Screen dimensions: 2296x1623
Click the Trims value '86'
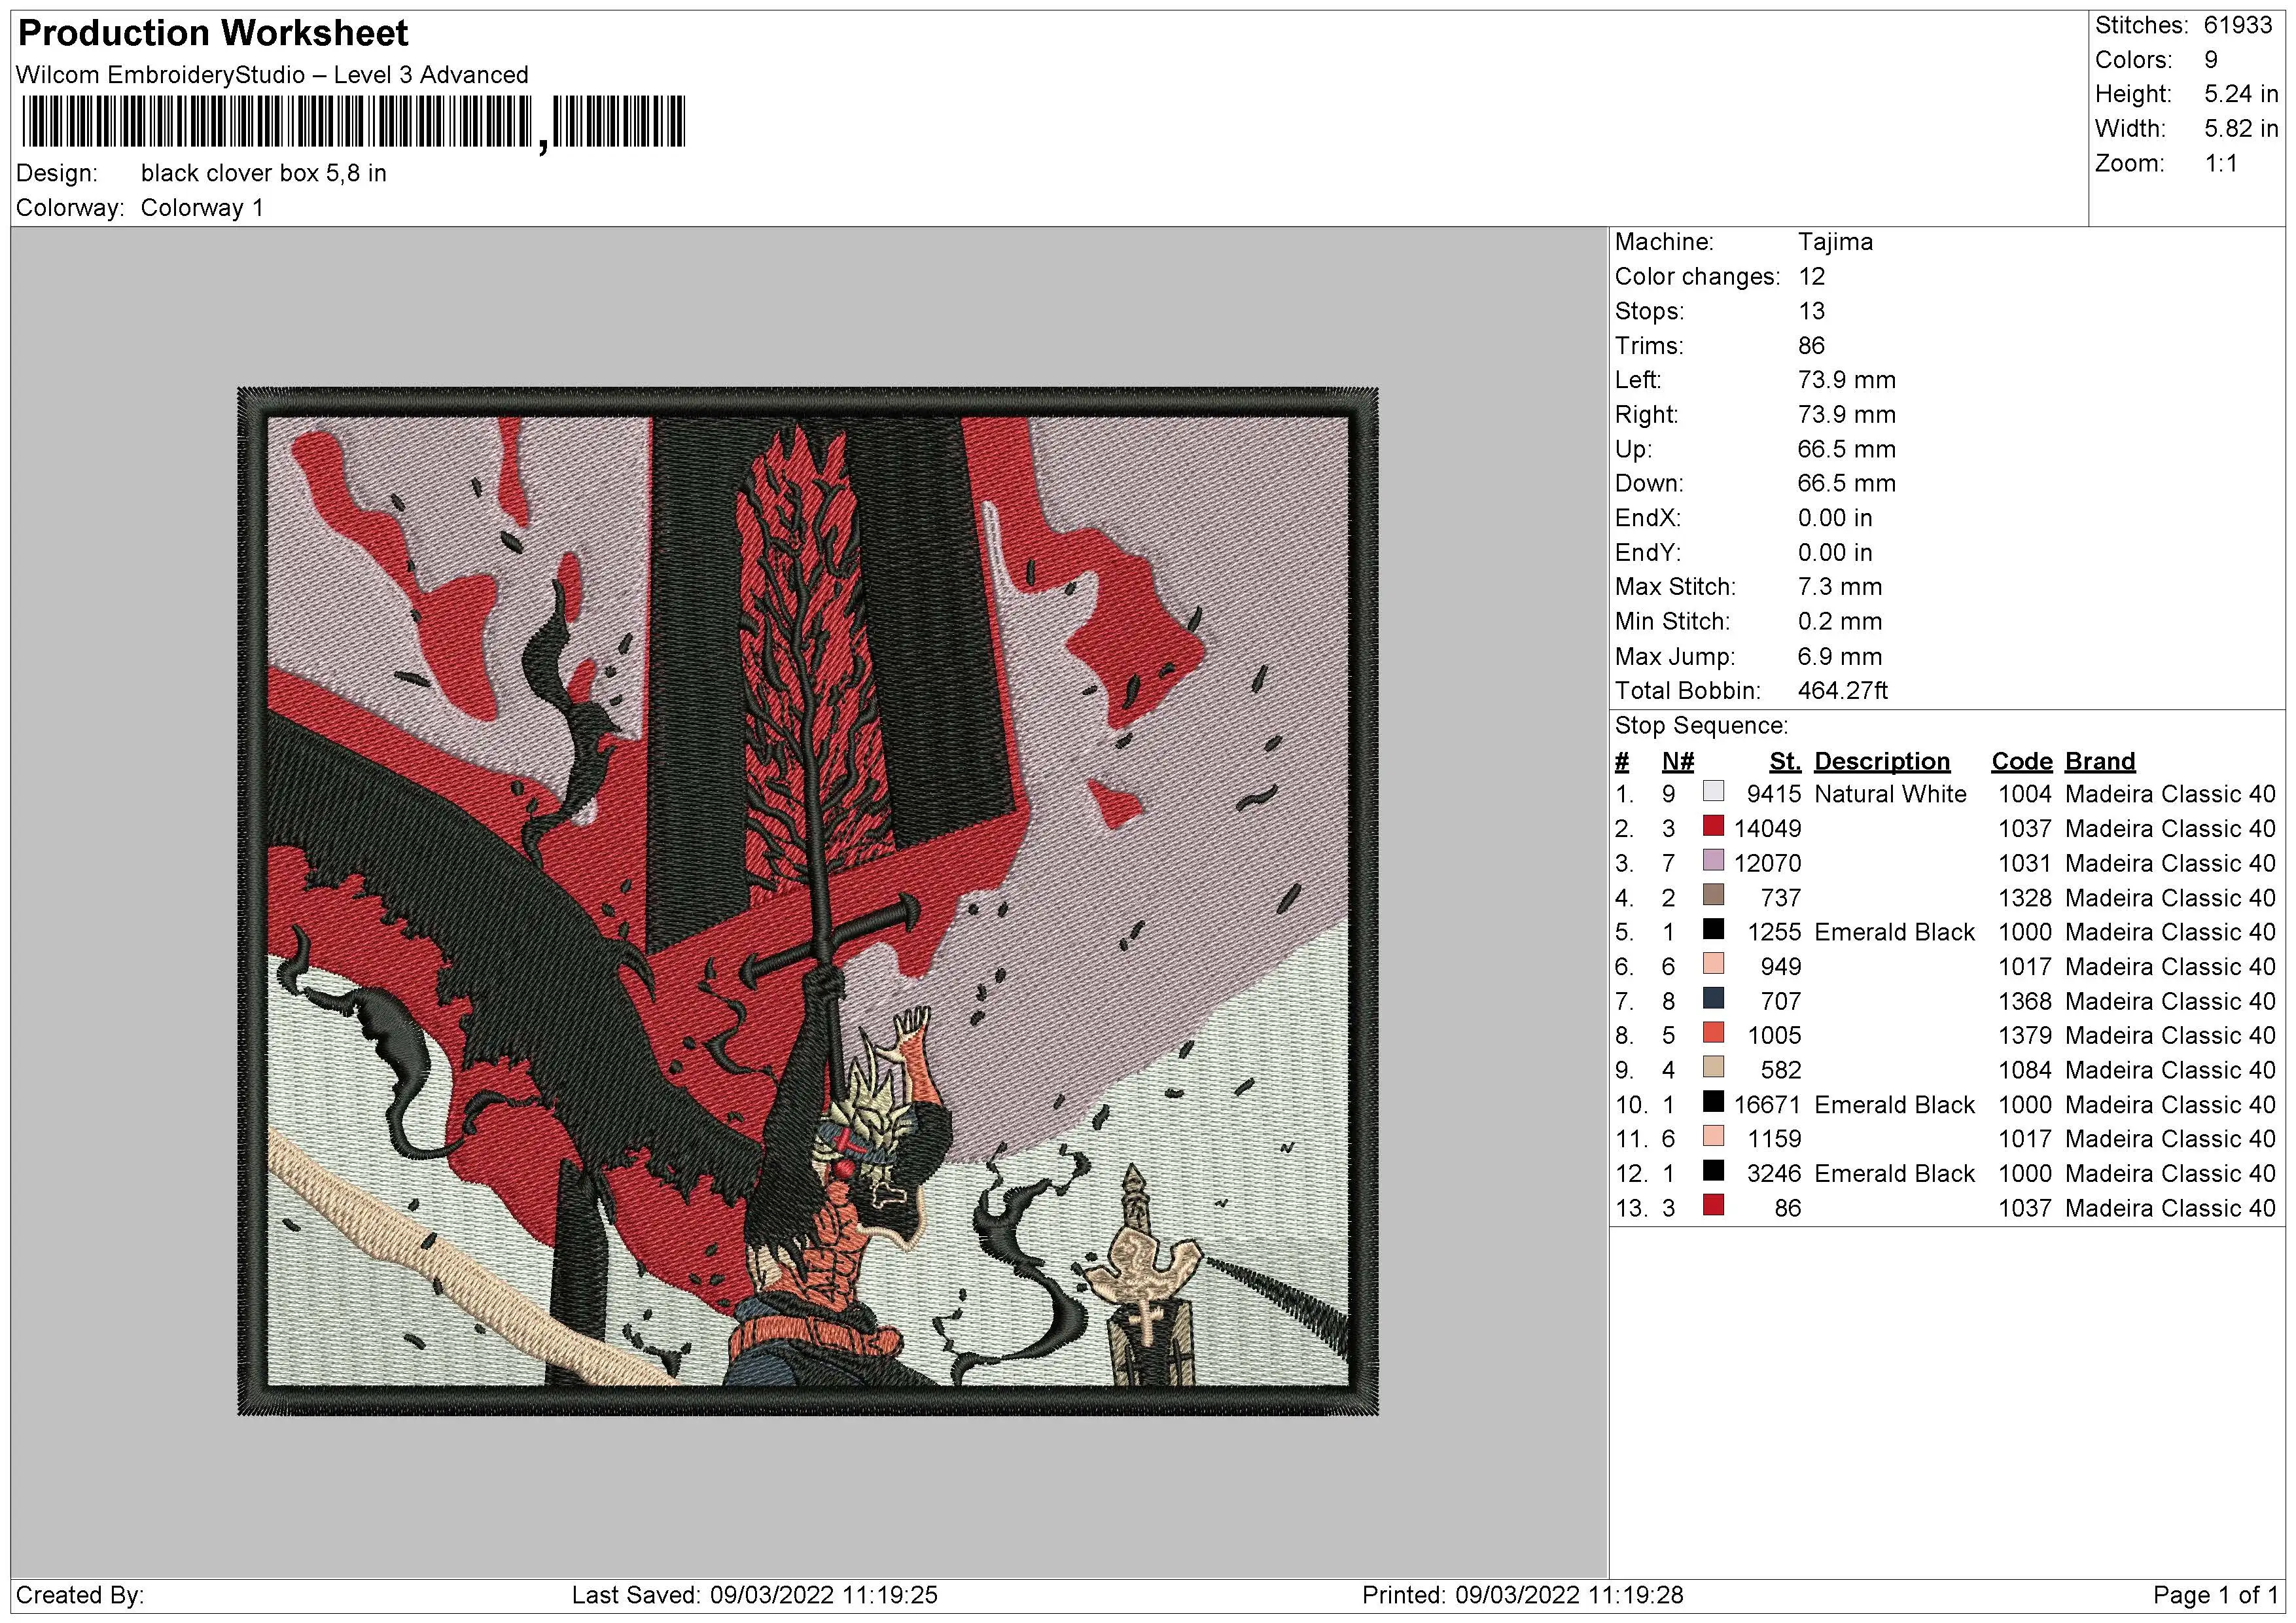[x=1811, y=346]
